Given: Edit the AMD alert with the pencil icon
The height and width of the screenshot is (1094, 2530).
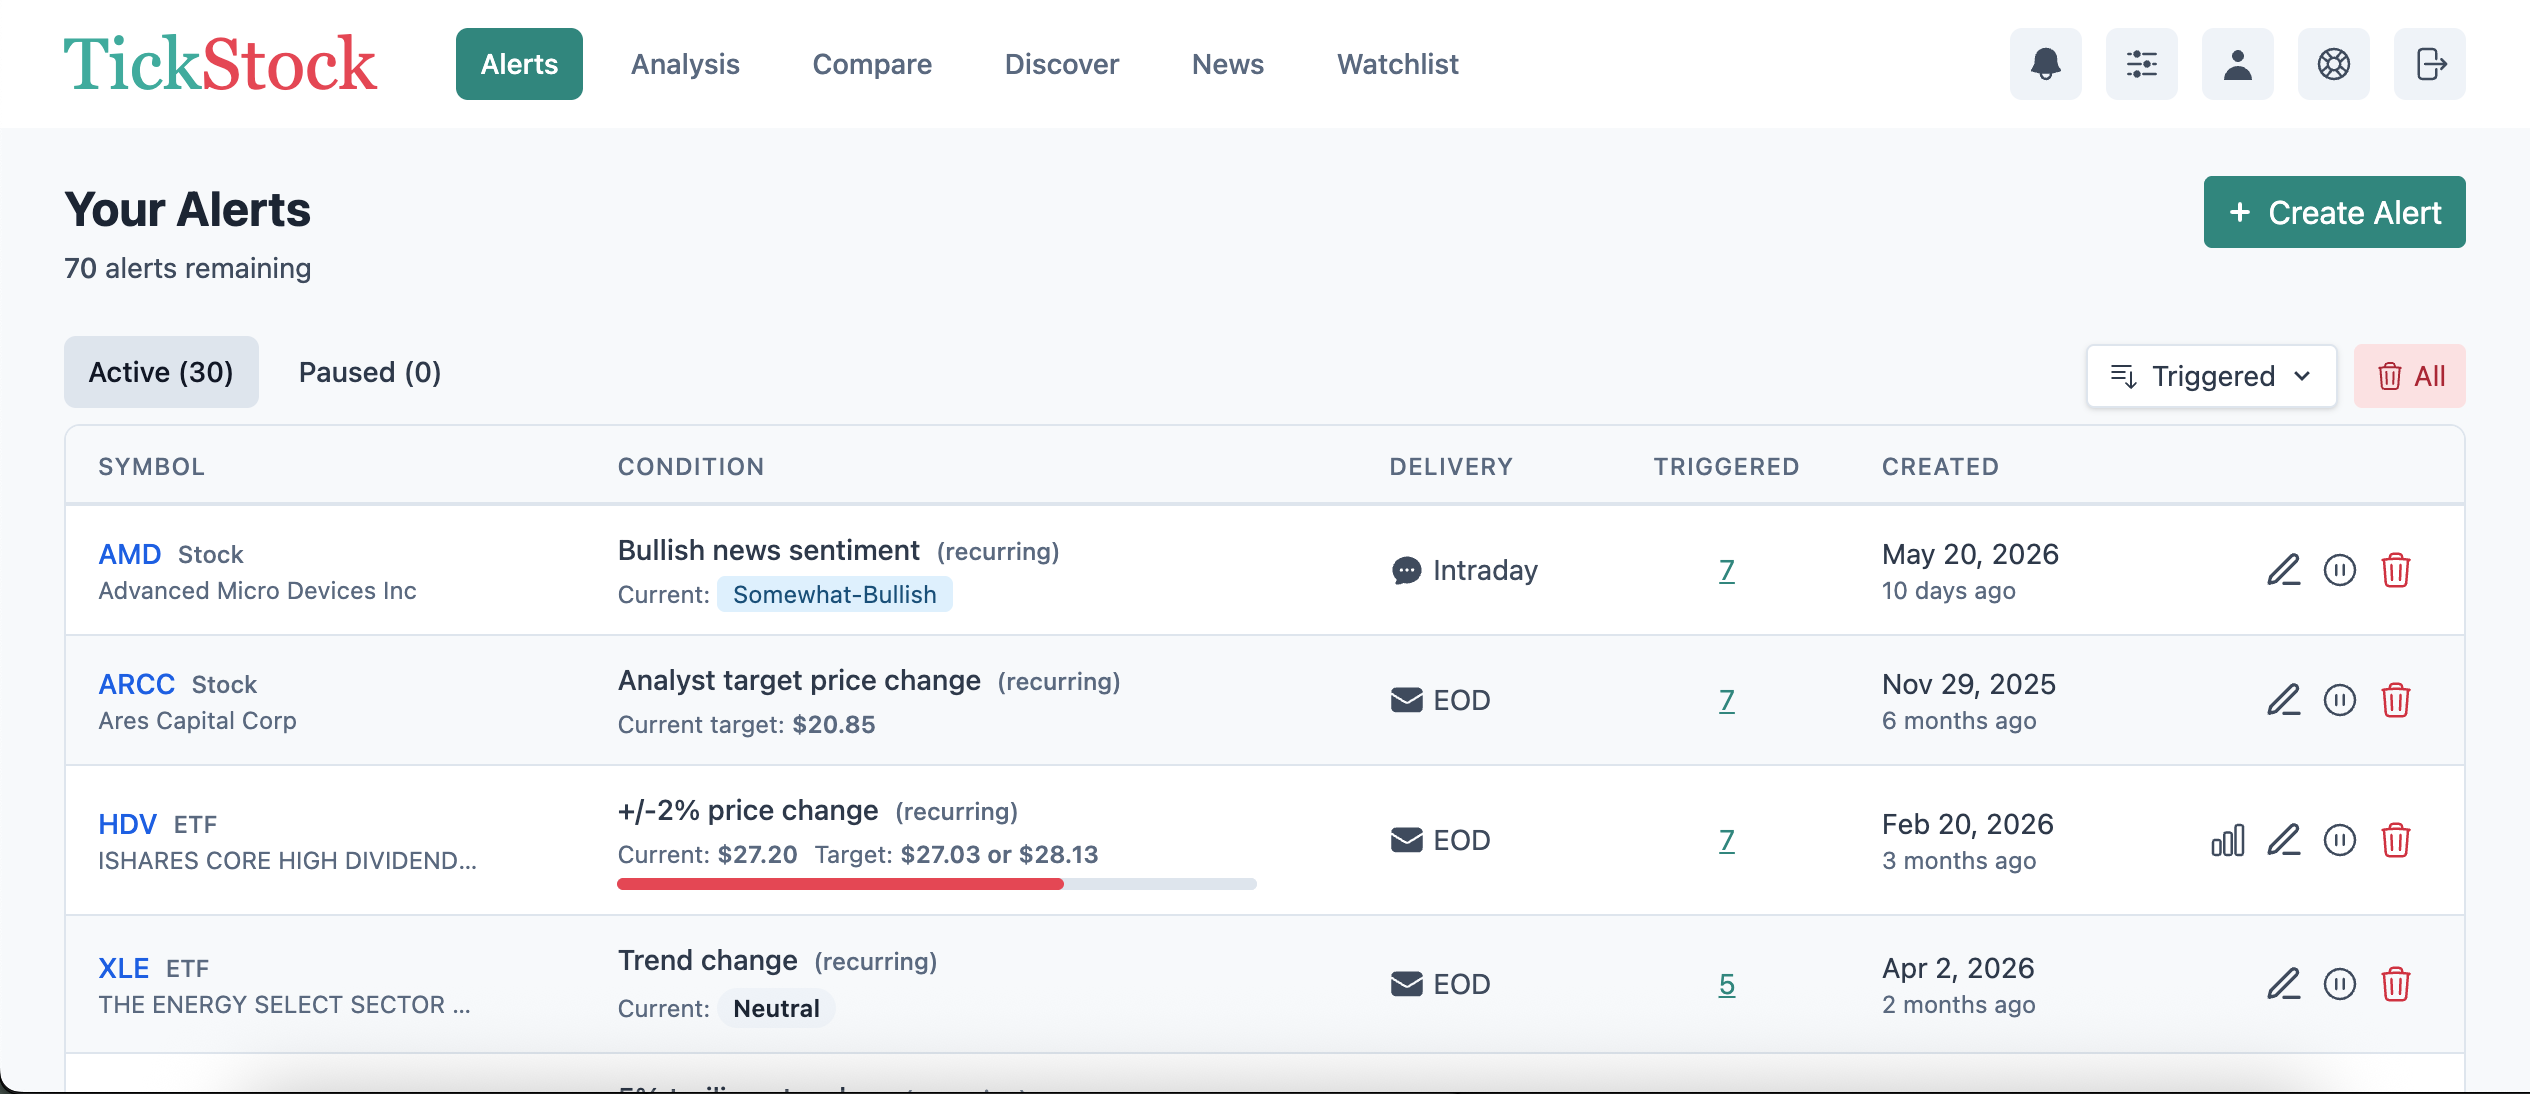Looking at the screenshot, I should click(x=2283, y=570).
